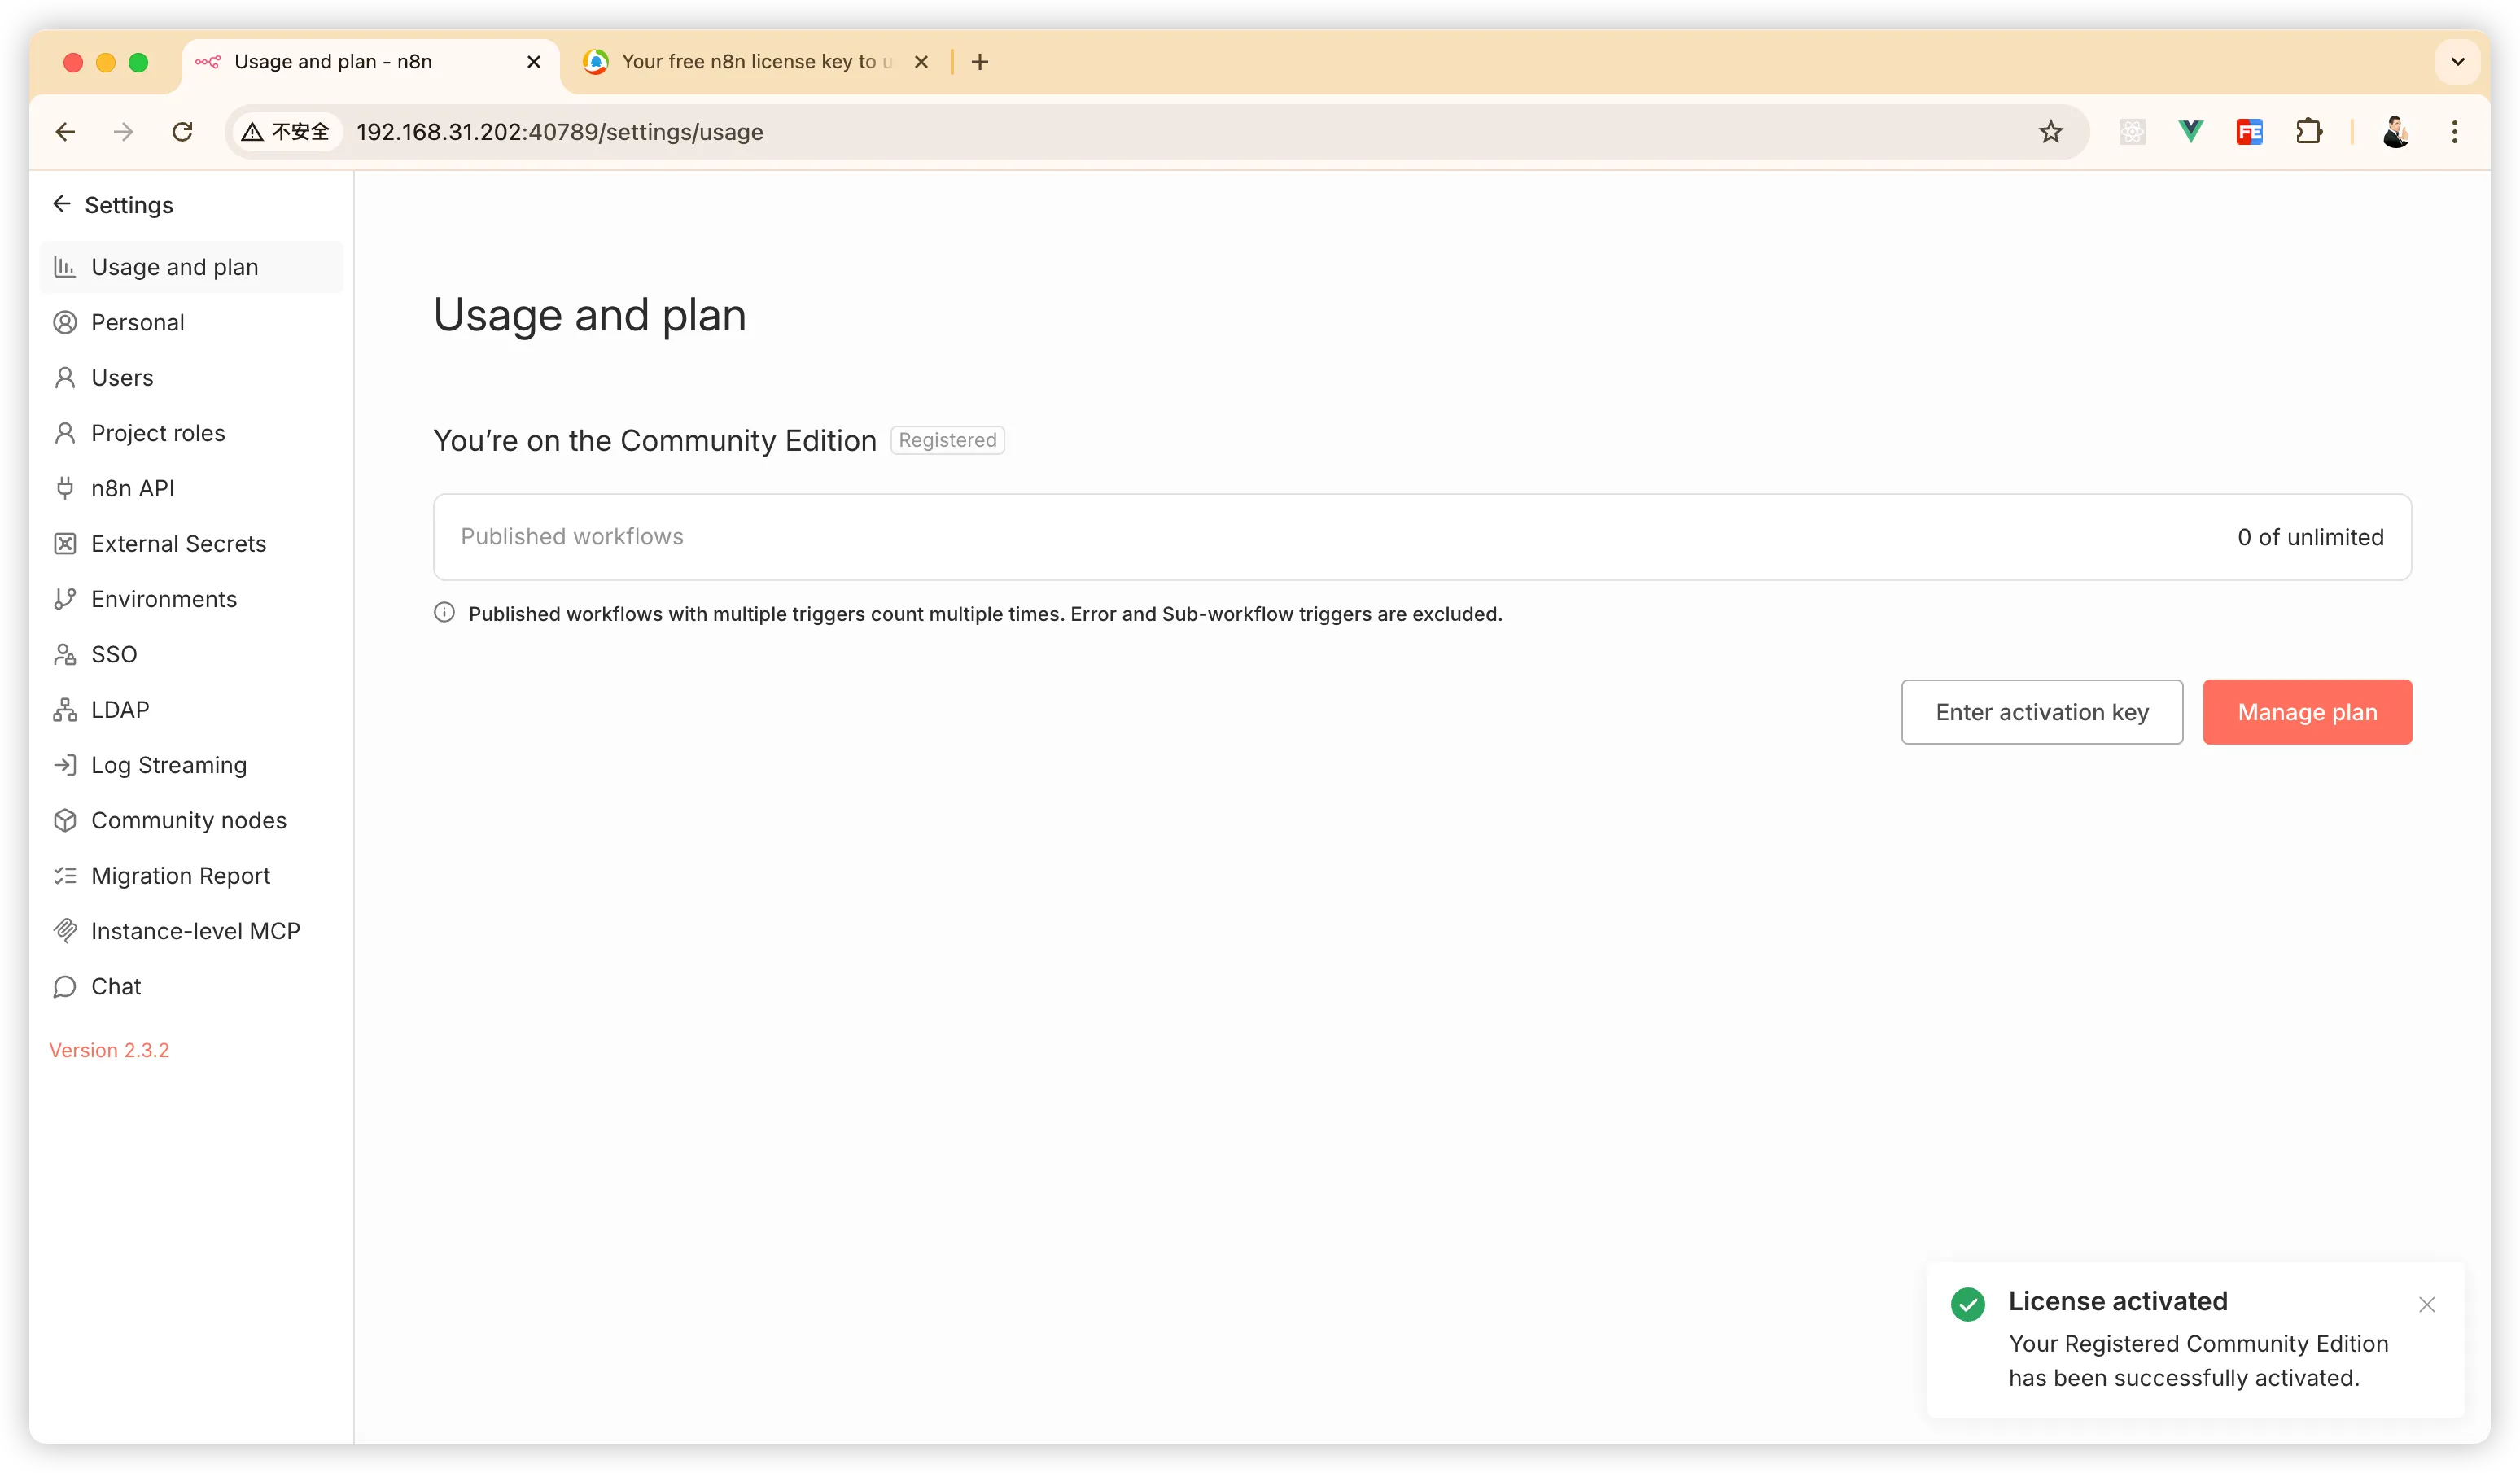2520x1473 pixels.
Task: Open the External Secrets settings page
Action: coord(191,543)
